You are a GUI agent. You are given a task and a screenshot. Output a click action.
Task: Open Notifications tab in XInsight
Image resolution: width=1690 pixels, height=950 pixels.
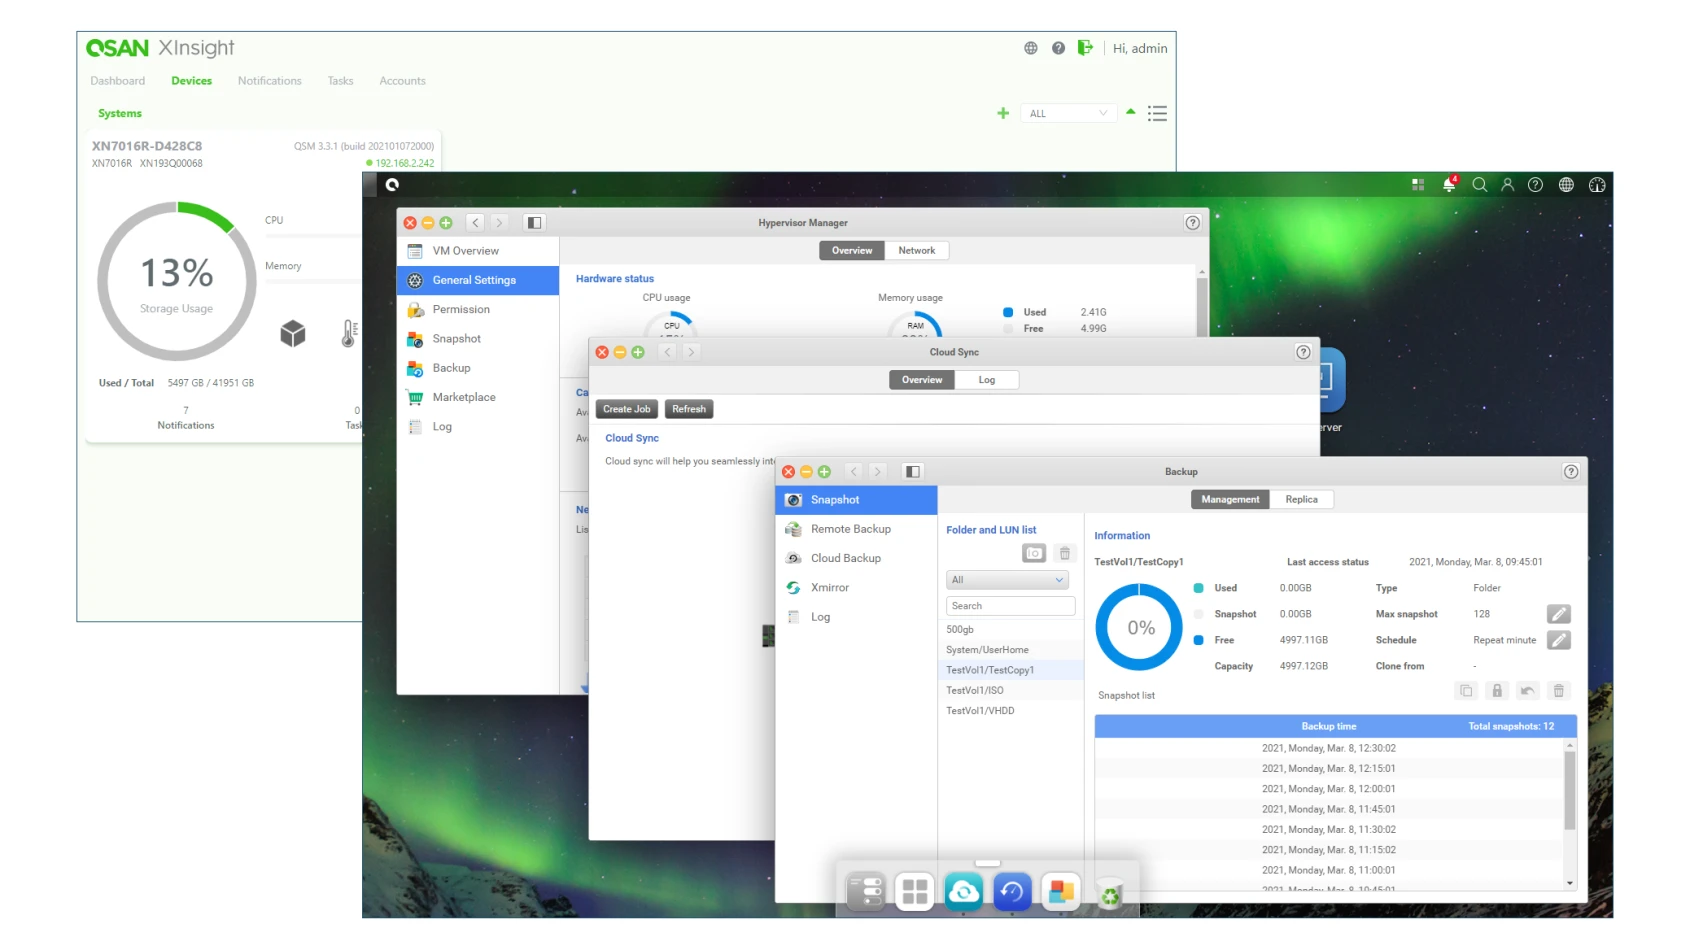pyautogui.click(x=270, y=81)
